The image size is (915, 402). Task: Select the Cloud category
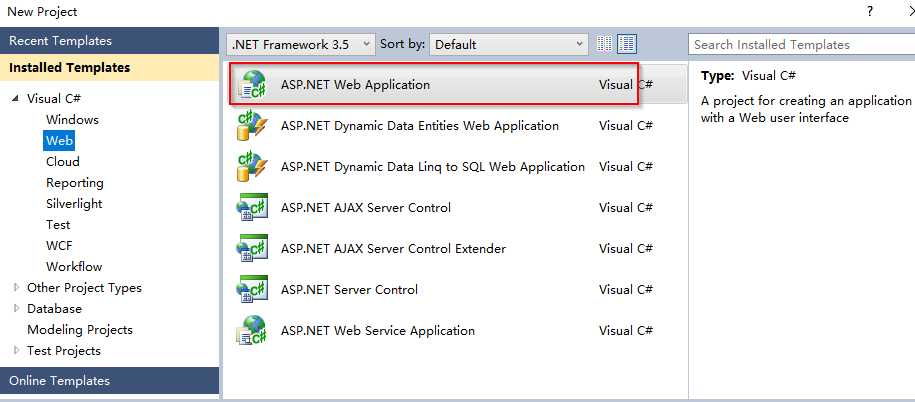click(62, 162)
